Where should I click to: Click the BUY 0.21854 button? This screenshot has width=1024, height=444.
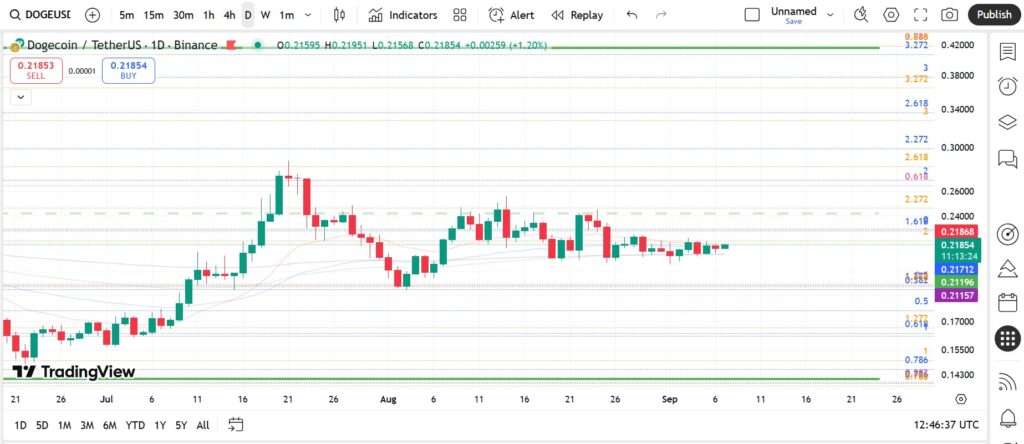[x=128, y=71]
